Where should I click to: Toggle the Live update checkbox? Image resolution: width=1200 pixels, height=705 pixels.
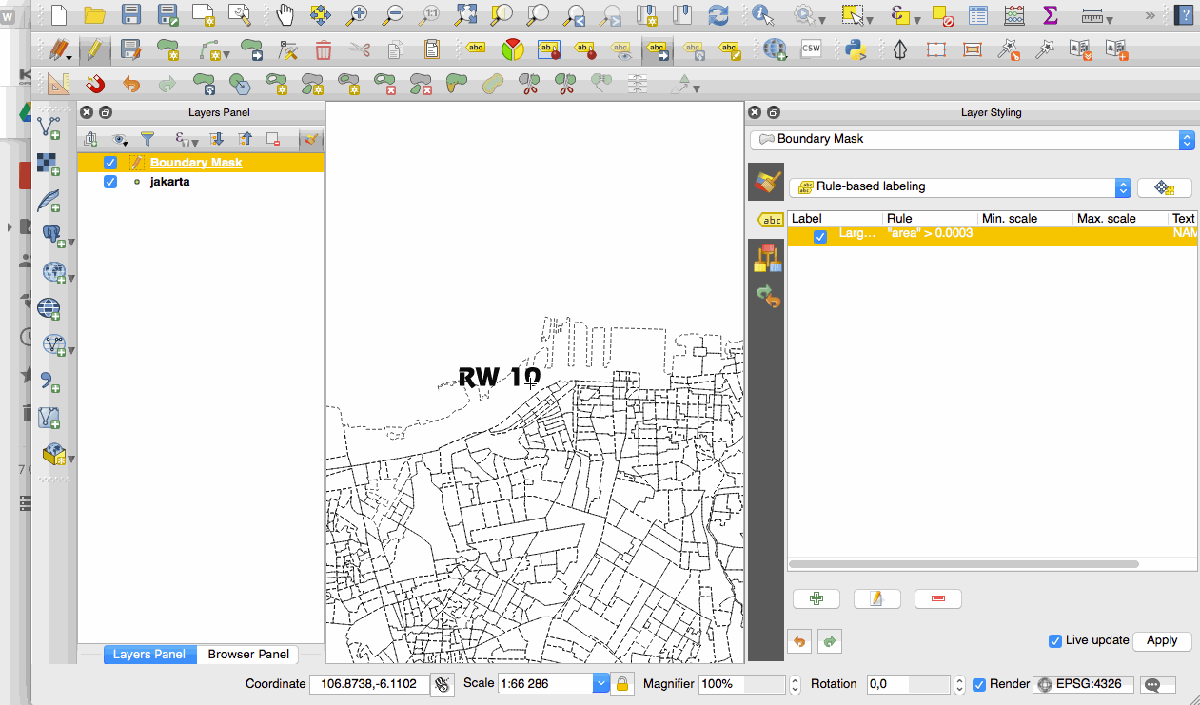click(x=1055, y=640)
